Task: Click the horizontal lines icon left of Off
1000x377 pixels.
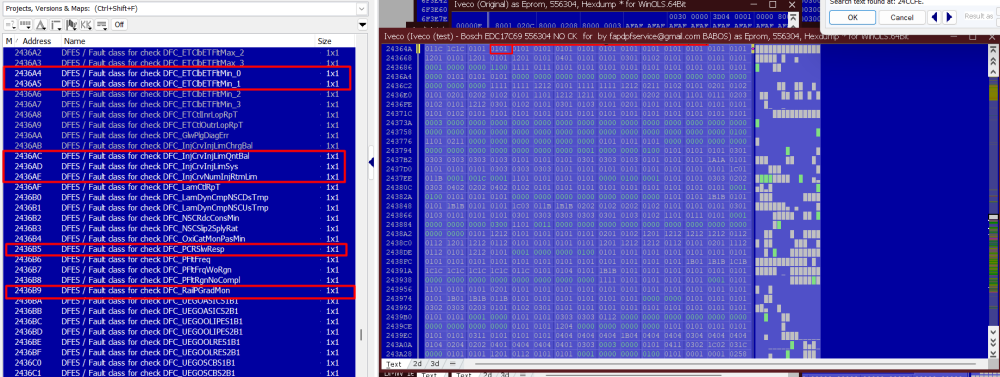Action: tap(101, 25)
